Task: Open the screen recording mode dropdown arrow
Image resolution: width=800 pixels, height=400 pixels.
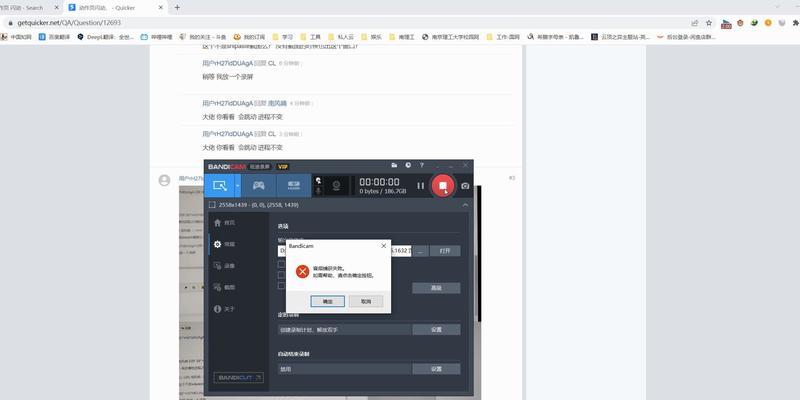Action: [x=238, y=186]
